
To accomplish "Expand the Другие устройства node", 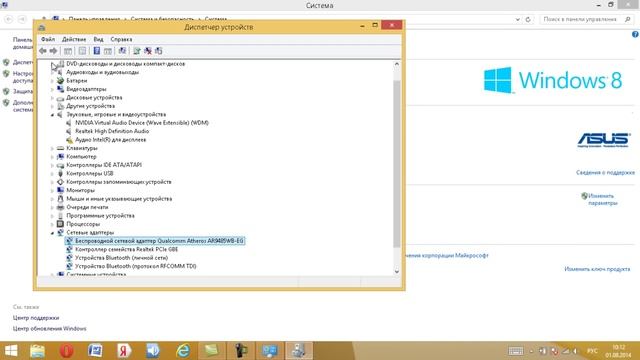I will coord(52,106).
